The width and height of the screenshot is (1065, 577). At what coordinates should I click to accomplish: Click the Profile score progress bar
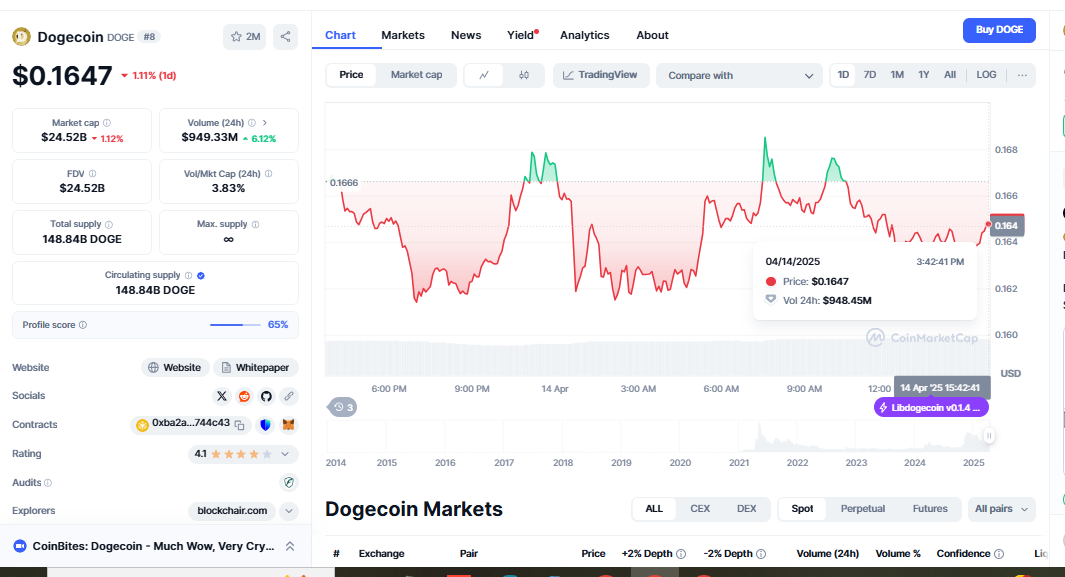(235, 325)
